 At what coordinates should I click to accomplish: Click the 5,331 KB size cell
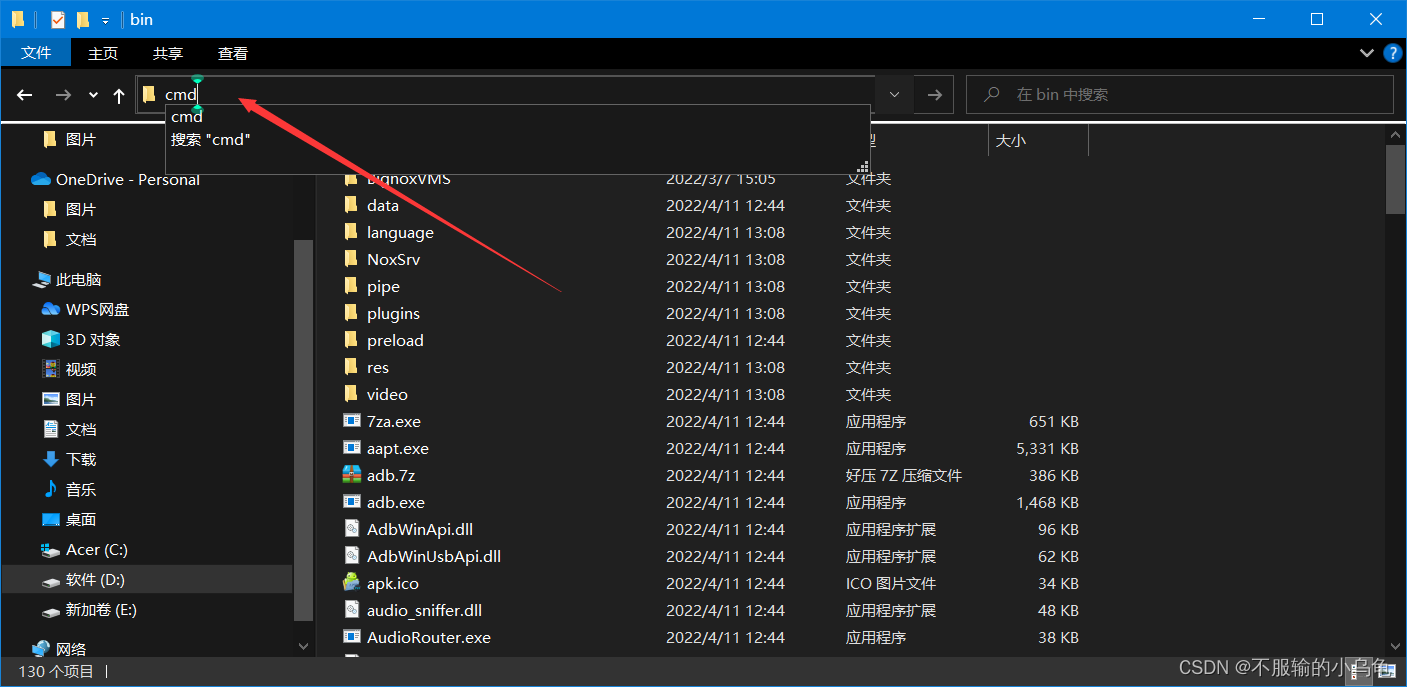click(x=1047, y=449)
